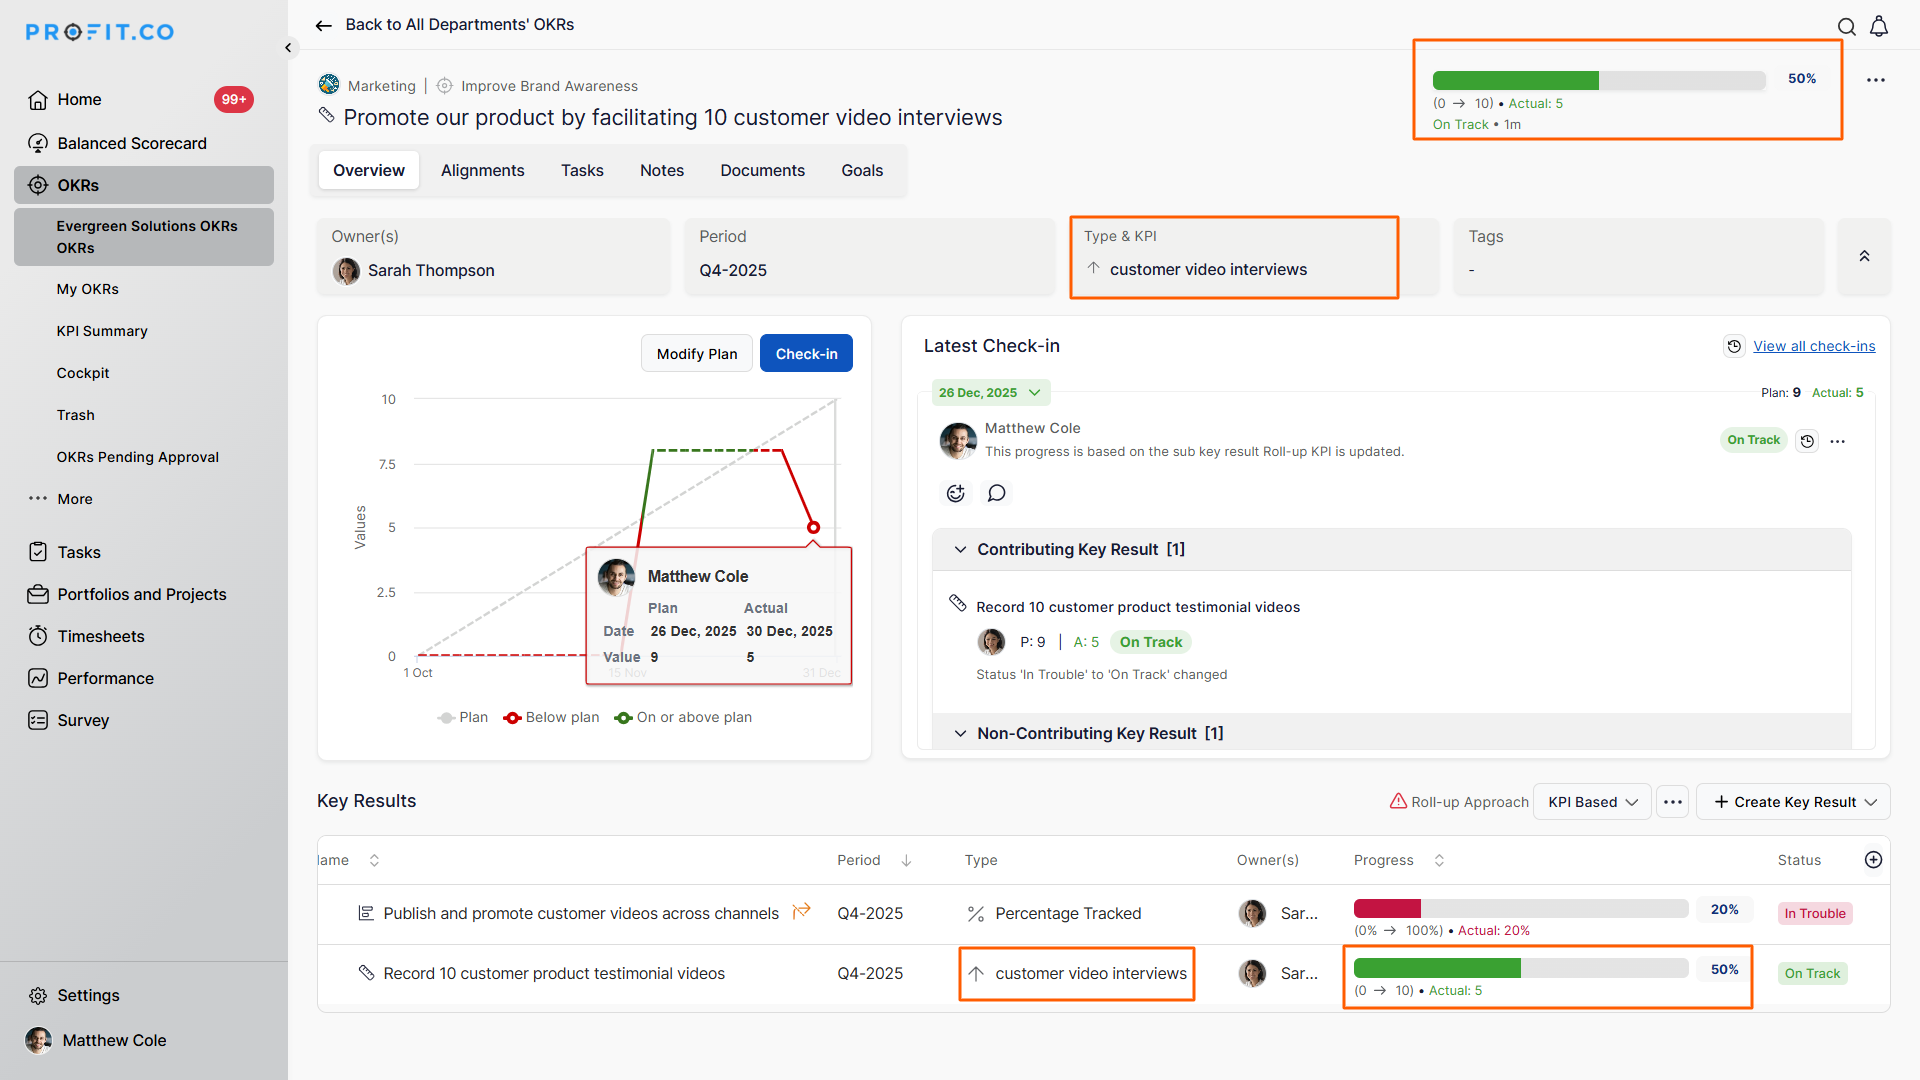Click the search magnifier icon

1846,27
